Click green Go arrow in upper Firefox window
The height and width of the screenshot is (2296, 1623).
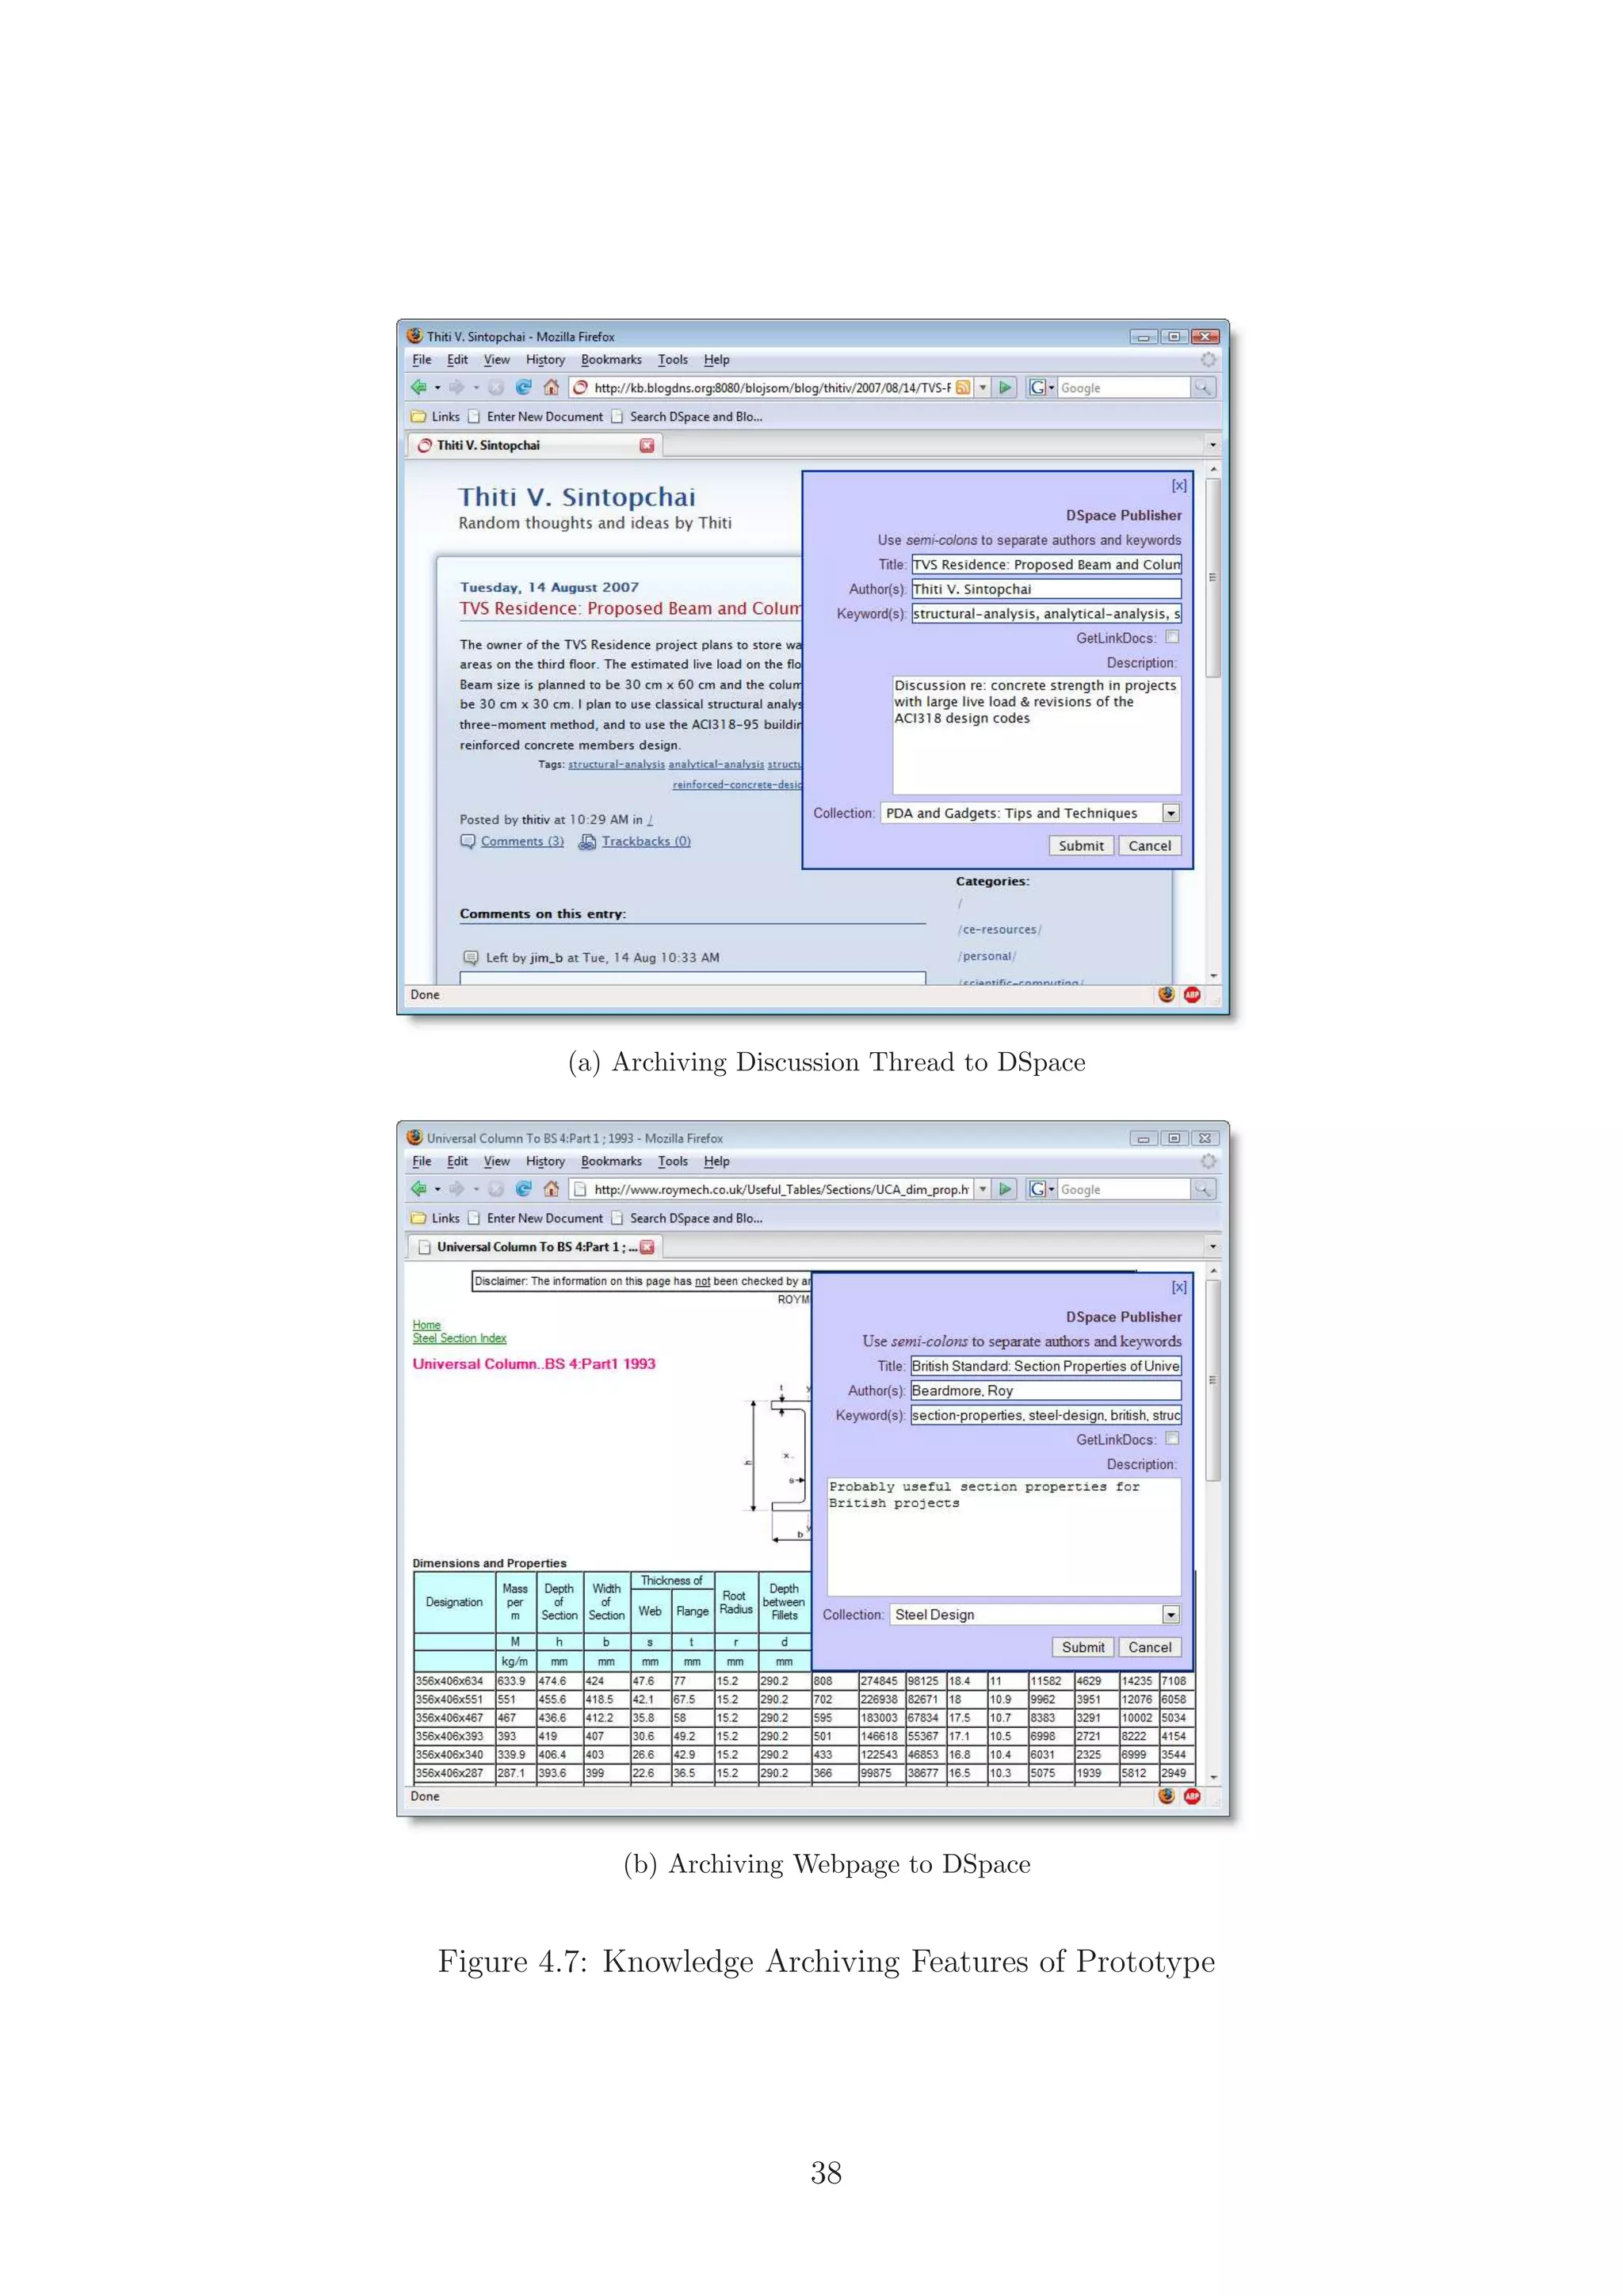point(1005,387)
